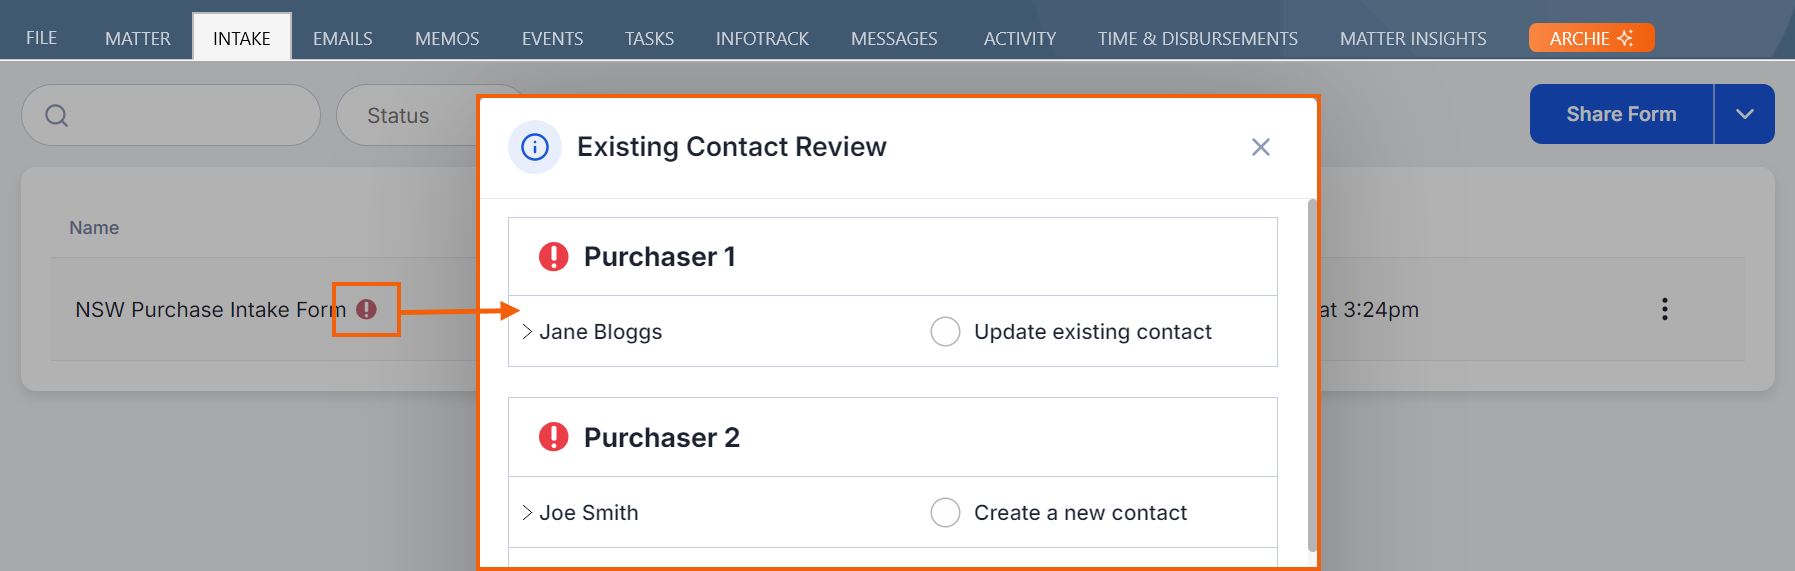The image size is (1795, 571).
Task: Click the dialog's vertical scrollbar
Action: point(1312,375)
